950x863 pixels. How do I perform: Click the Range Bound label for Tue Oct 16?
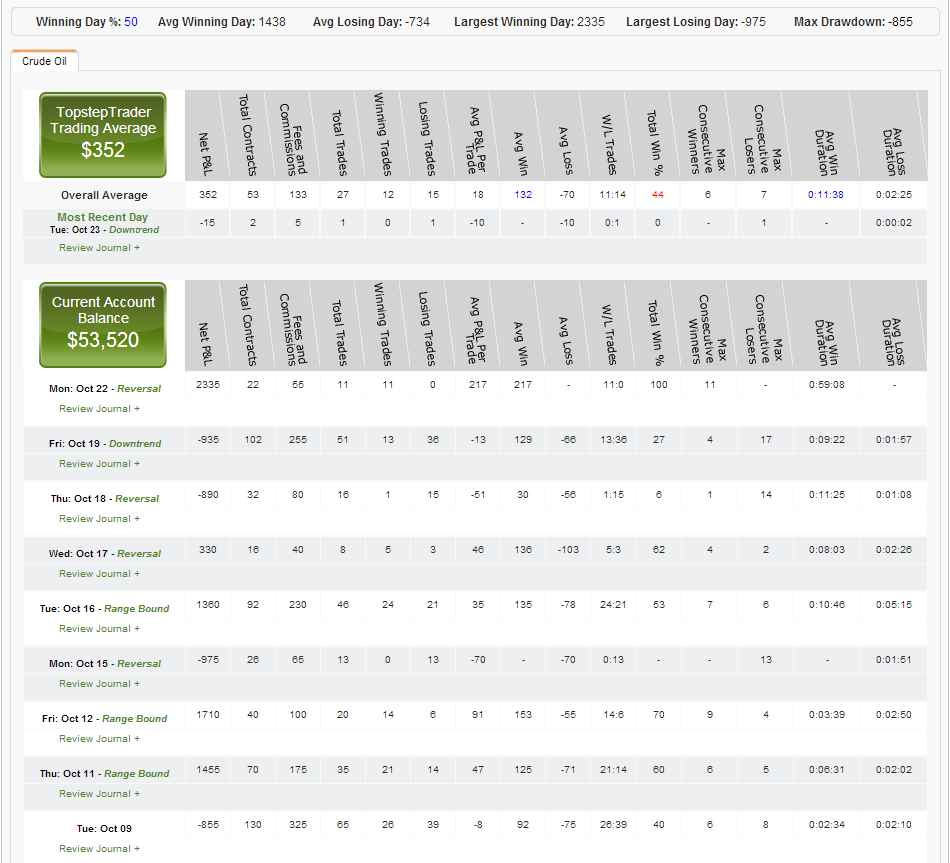point(136,609)
